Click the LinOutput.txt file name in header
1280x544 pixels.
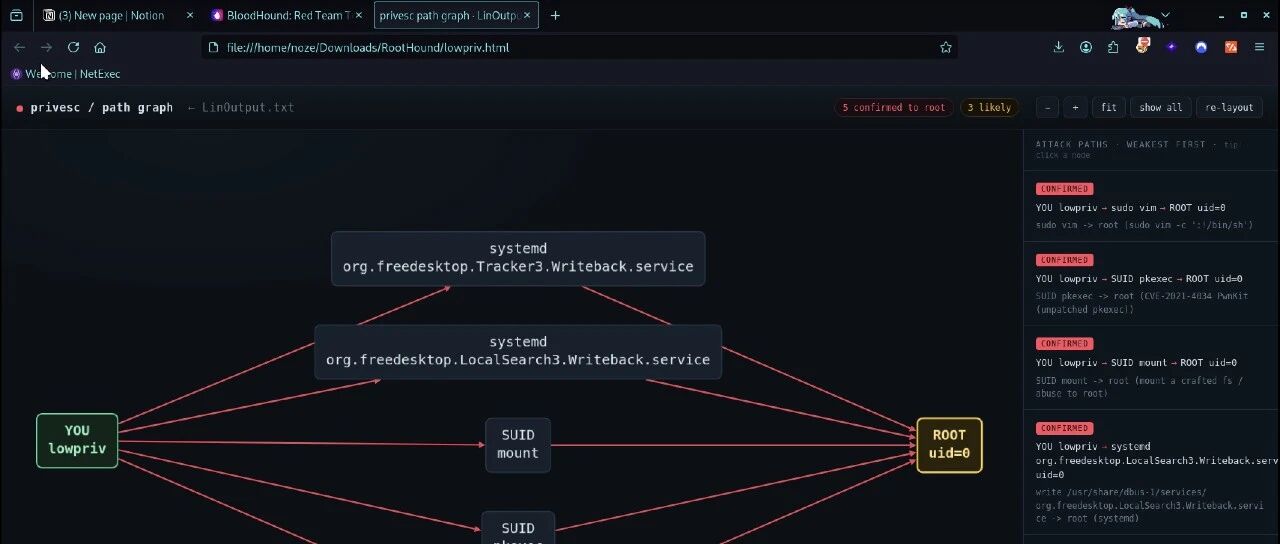point(248,107)
